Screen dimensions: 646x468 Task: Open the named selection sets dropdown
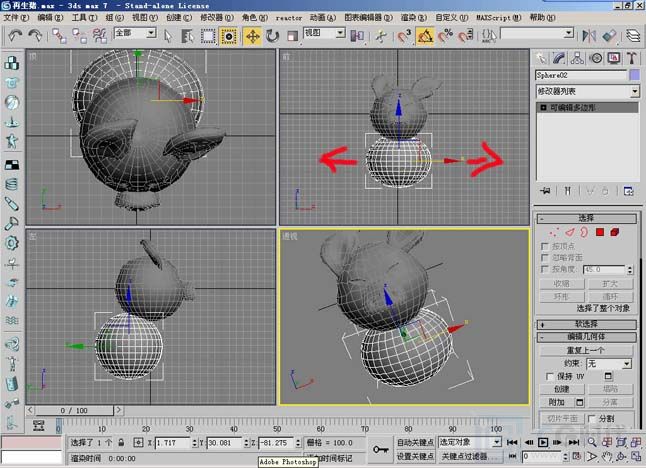point(537,33)
